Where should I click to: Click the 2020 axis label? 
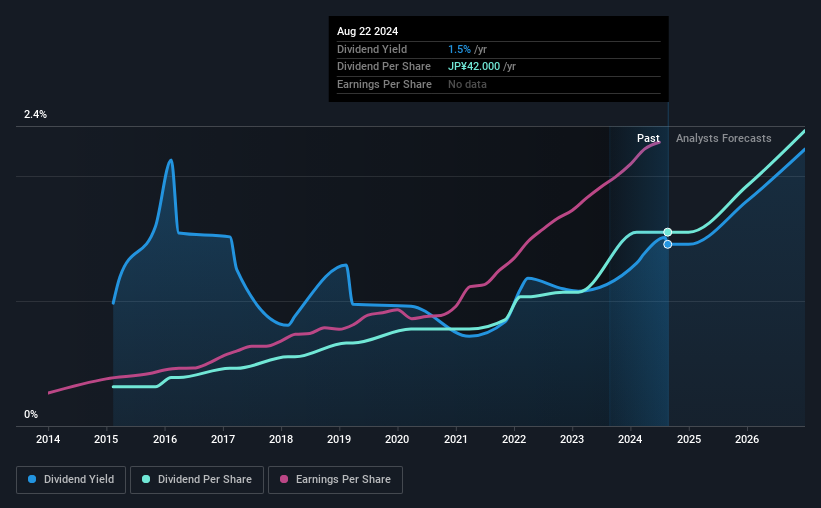[397, 439]
